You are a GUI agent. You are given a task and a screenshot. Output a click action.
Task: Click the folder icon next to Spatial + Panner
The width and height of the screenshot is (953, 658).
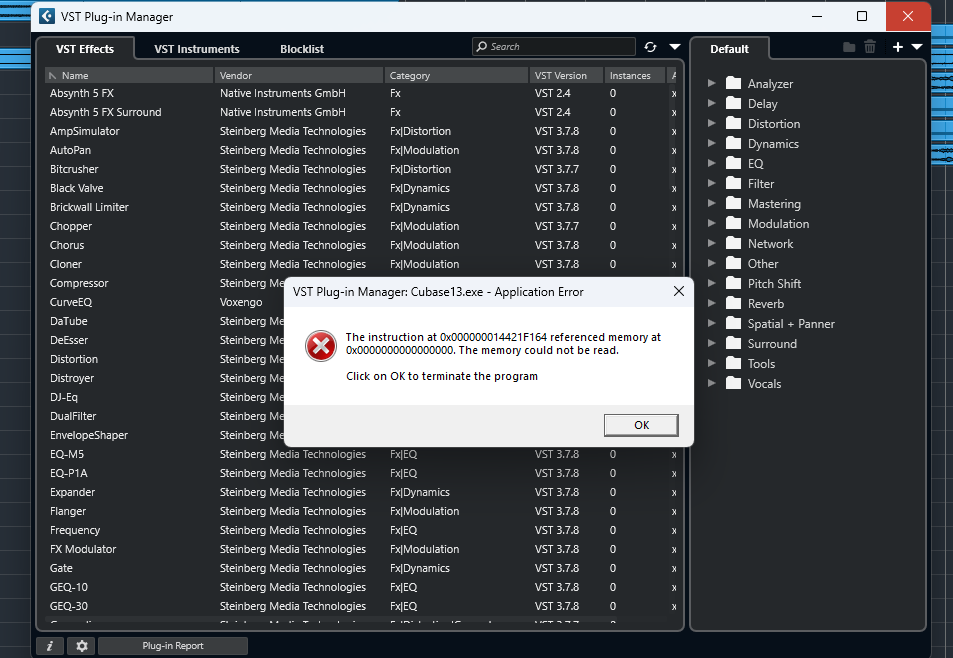click(x=734, y=323)
